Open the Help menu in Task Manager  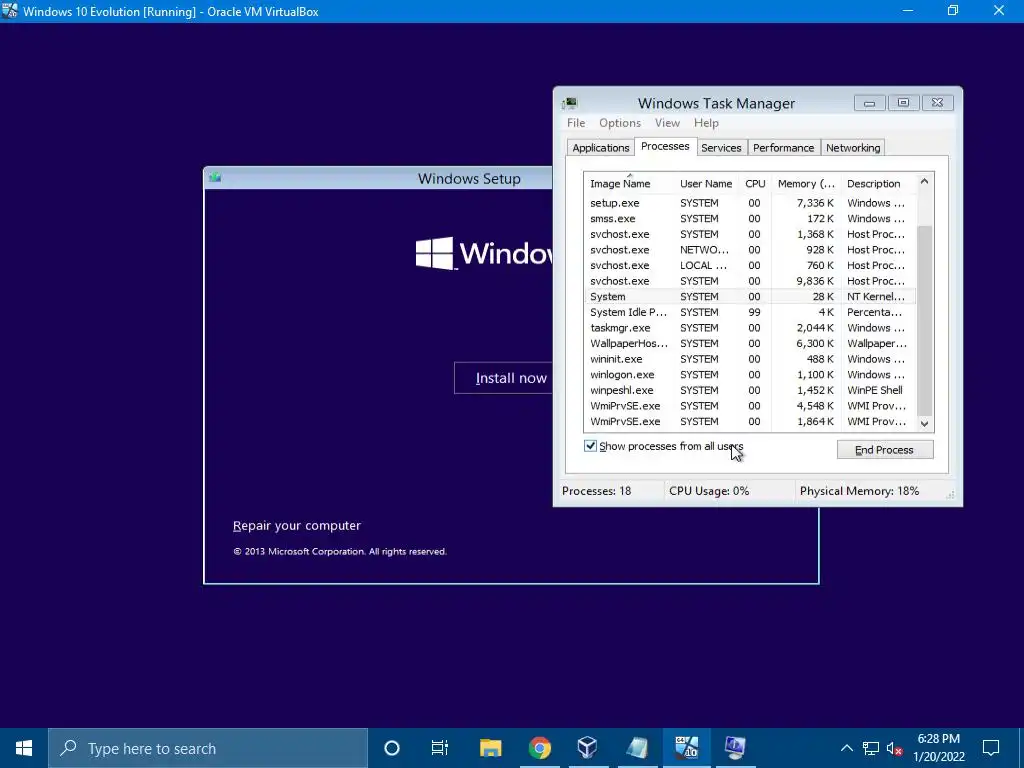pyautogui.click(x=706, y=123)
